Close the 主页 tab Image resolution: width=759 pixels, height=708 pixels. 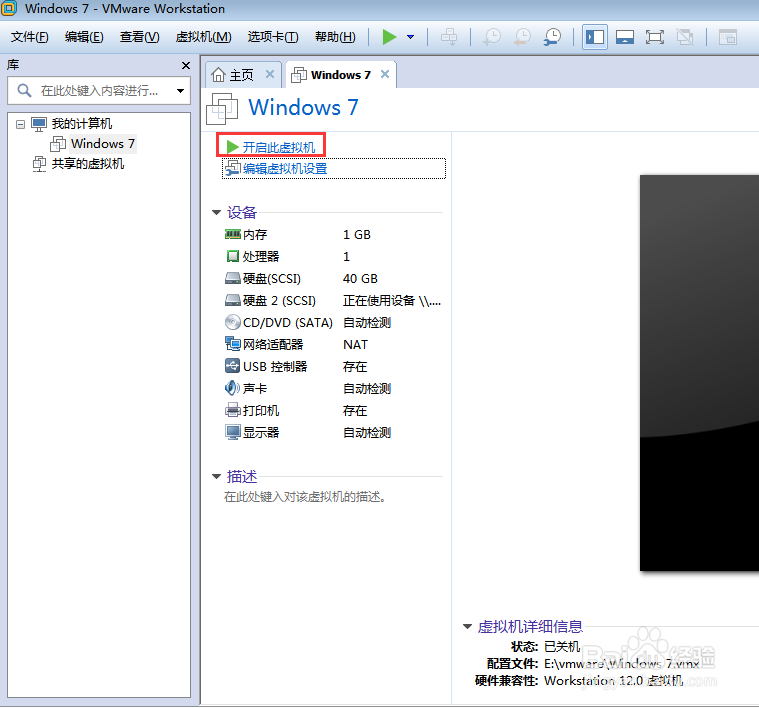(270, 74)
